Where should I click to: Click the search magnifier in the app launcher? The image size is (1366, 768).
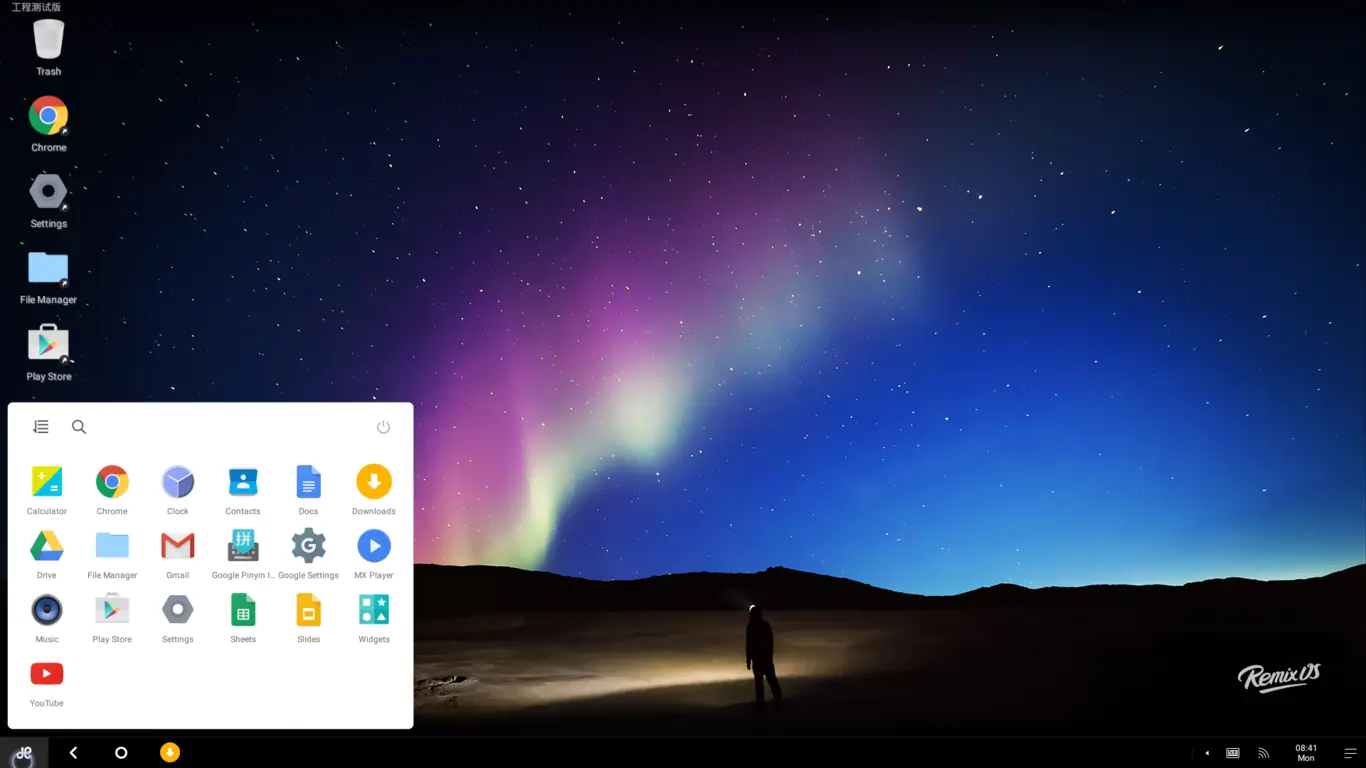pyautogui.click(x=79, y=427)
